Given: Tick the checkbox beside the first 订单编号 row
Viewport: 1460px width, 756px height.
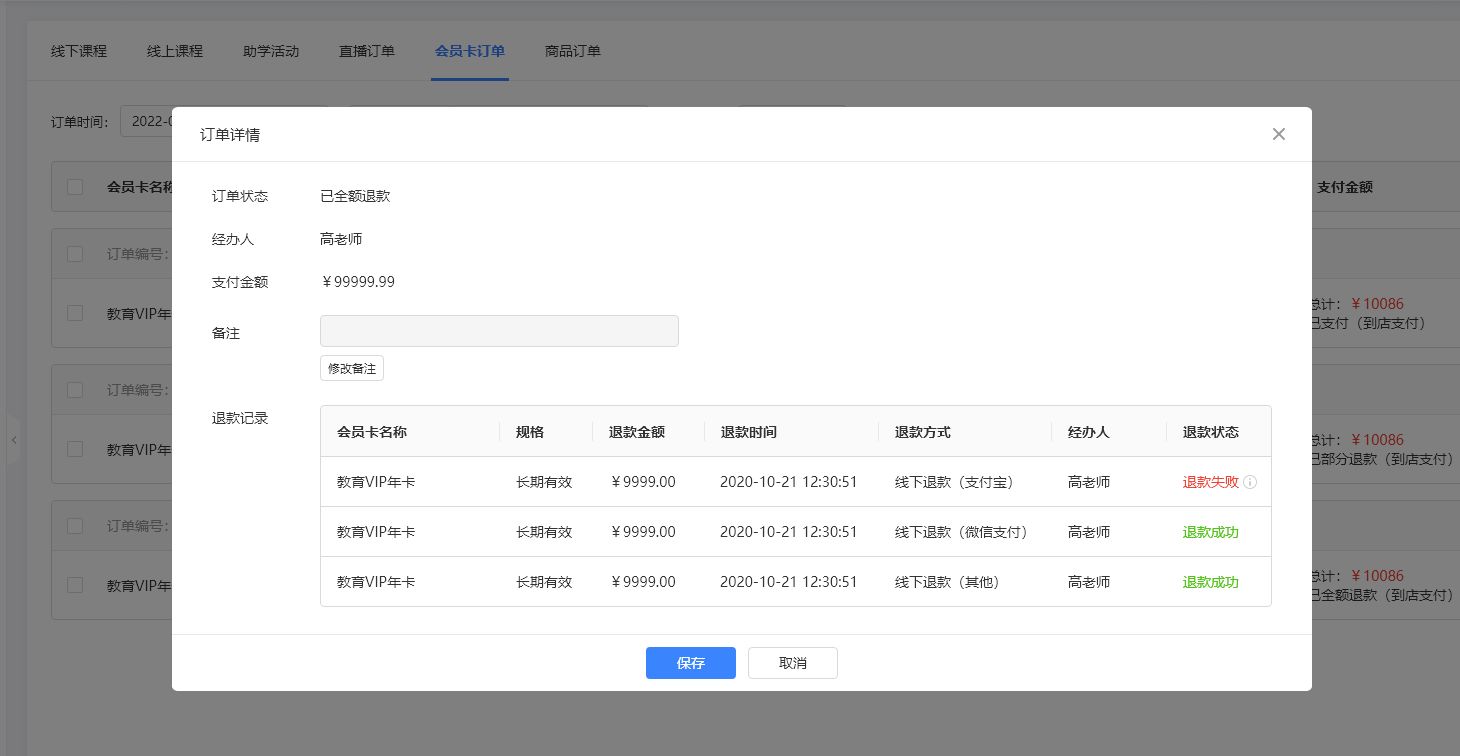Looking at the screenshot, I should coord(75,254).
